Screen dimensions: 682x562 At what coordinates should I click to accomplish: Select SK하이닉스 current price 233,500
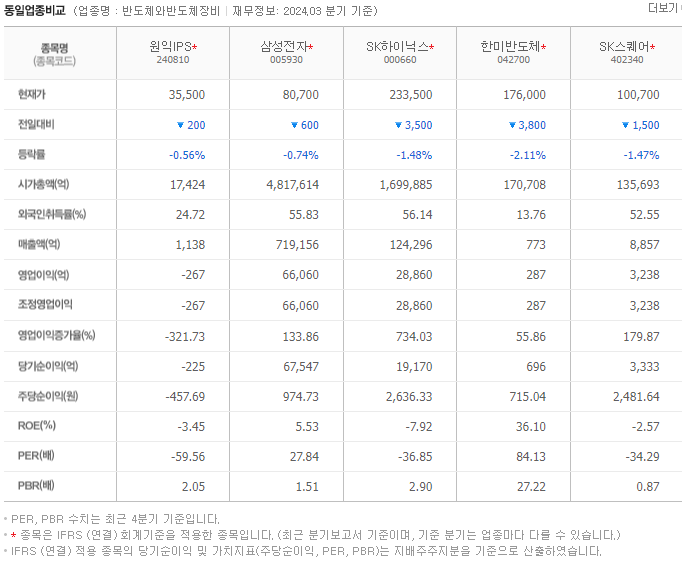tap(411, 95)
